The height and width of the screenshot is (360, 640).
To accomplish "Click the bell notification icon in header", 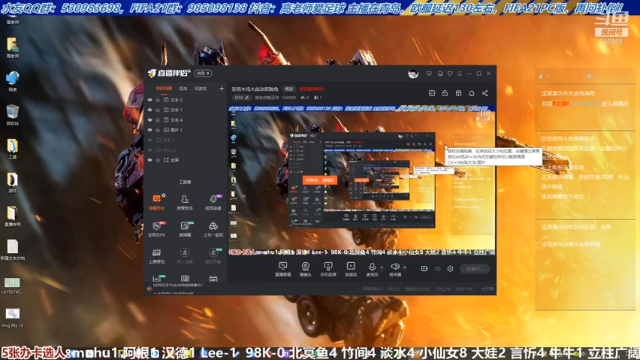I will [x=471, y=93].
